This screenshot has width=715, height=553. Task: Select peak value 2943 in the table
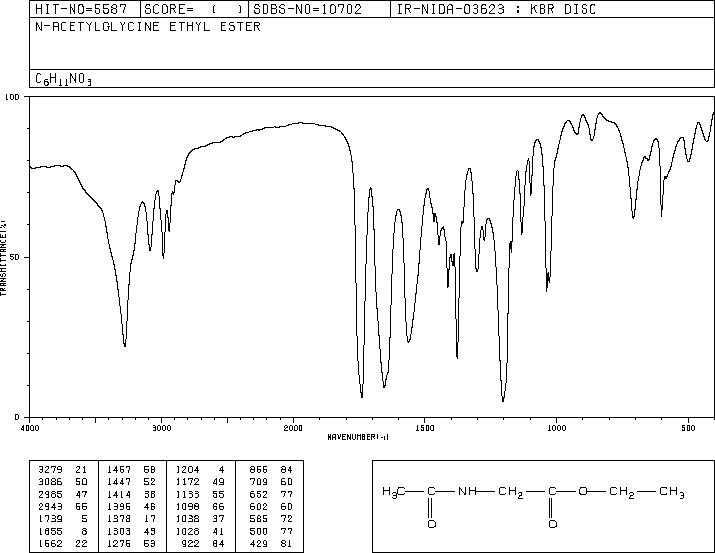coord(51,506)
